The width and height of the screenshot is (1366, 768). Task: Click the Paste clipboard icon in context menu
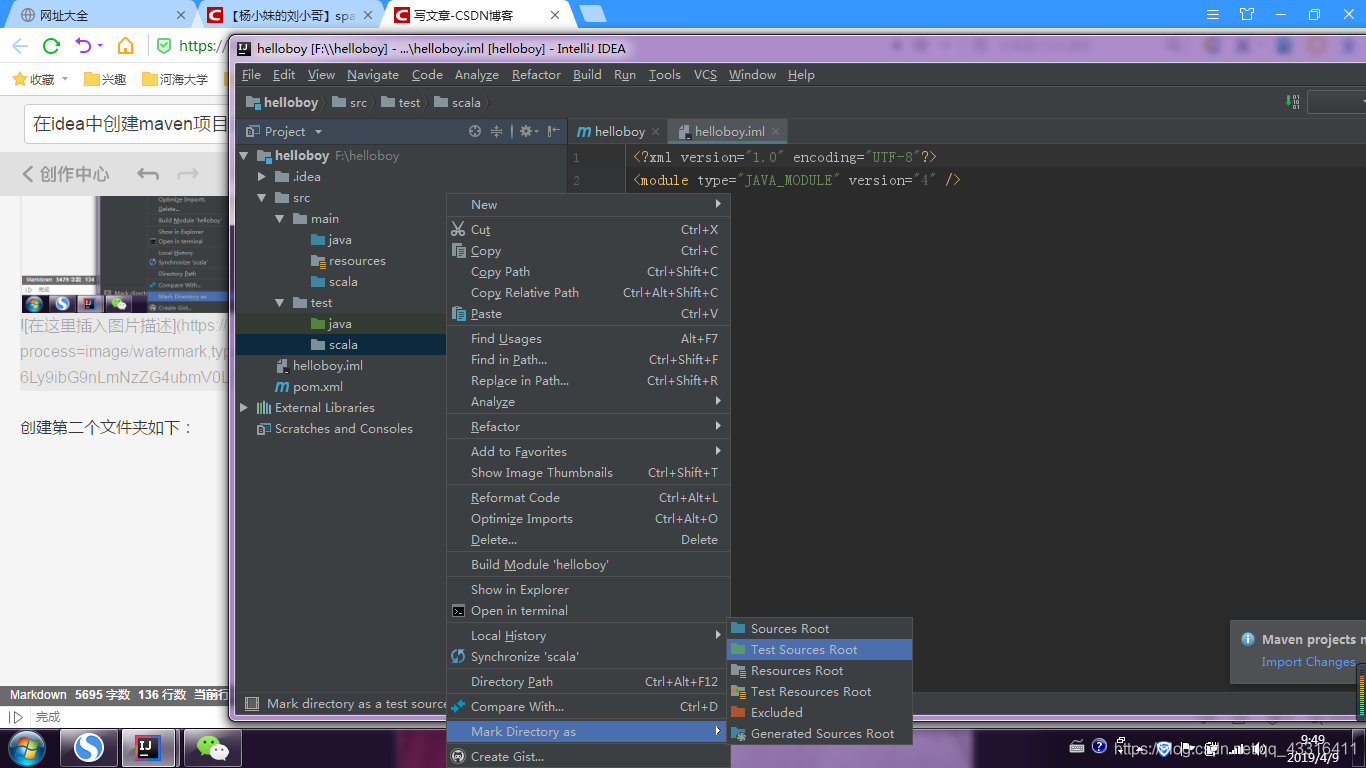(458, 313)
